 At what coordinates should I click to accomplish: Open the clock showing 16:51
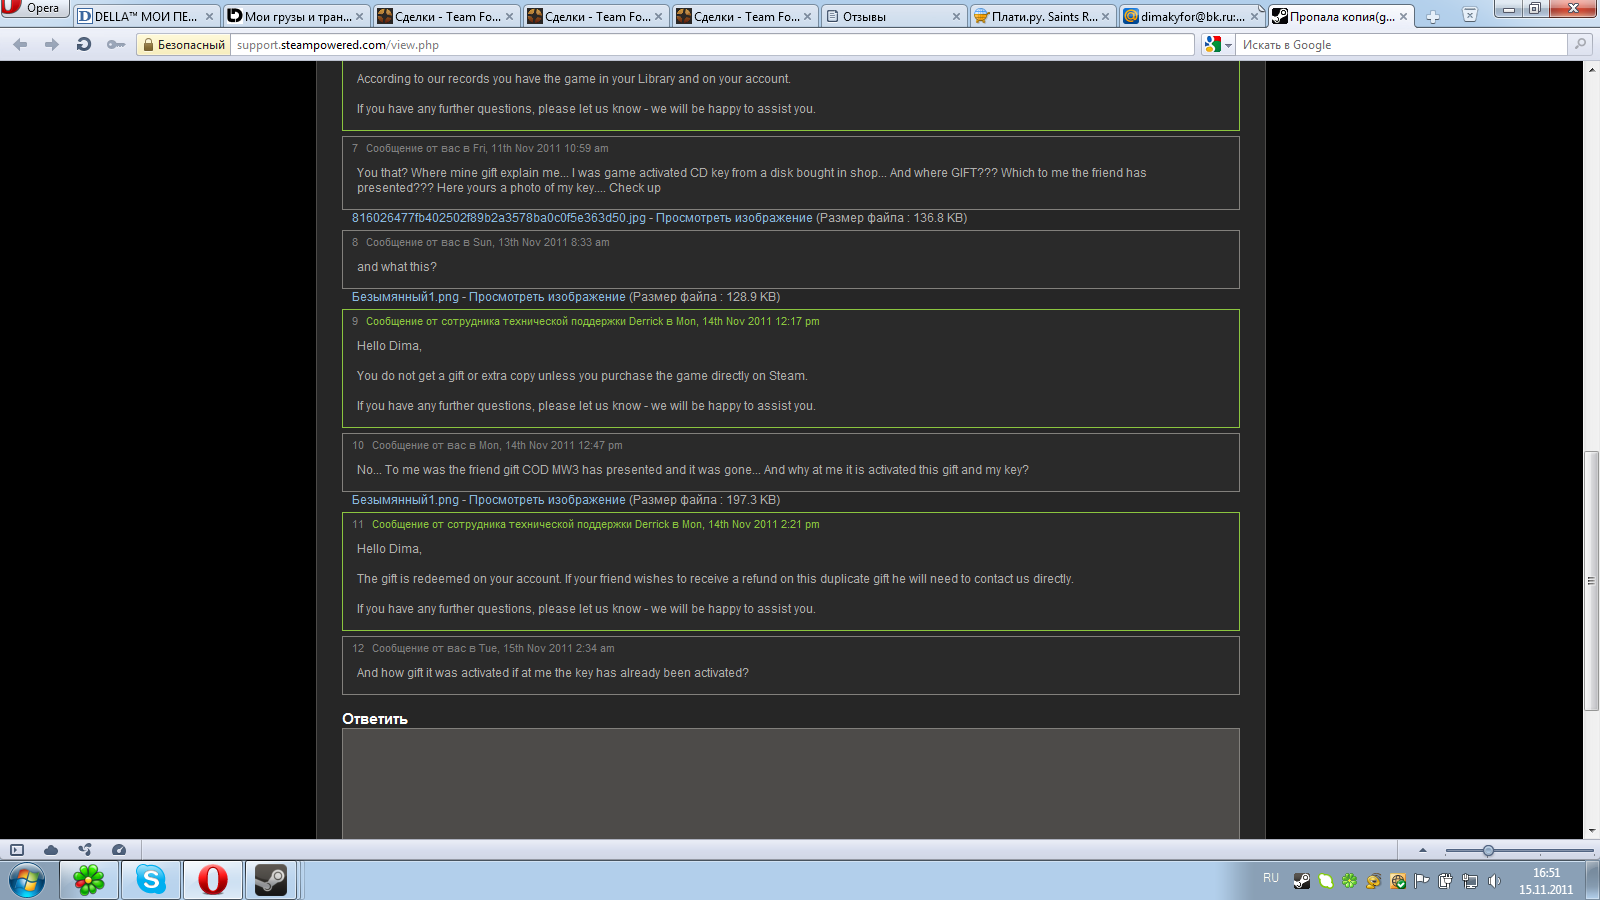tap(1546, 881)
